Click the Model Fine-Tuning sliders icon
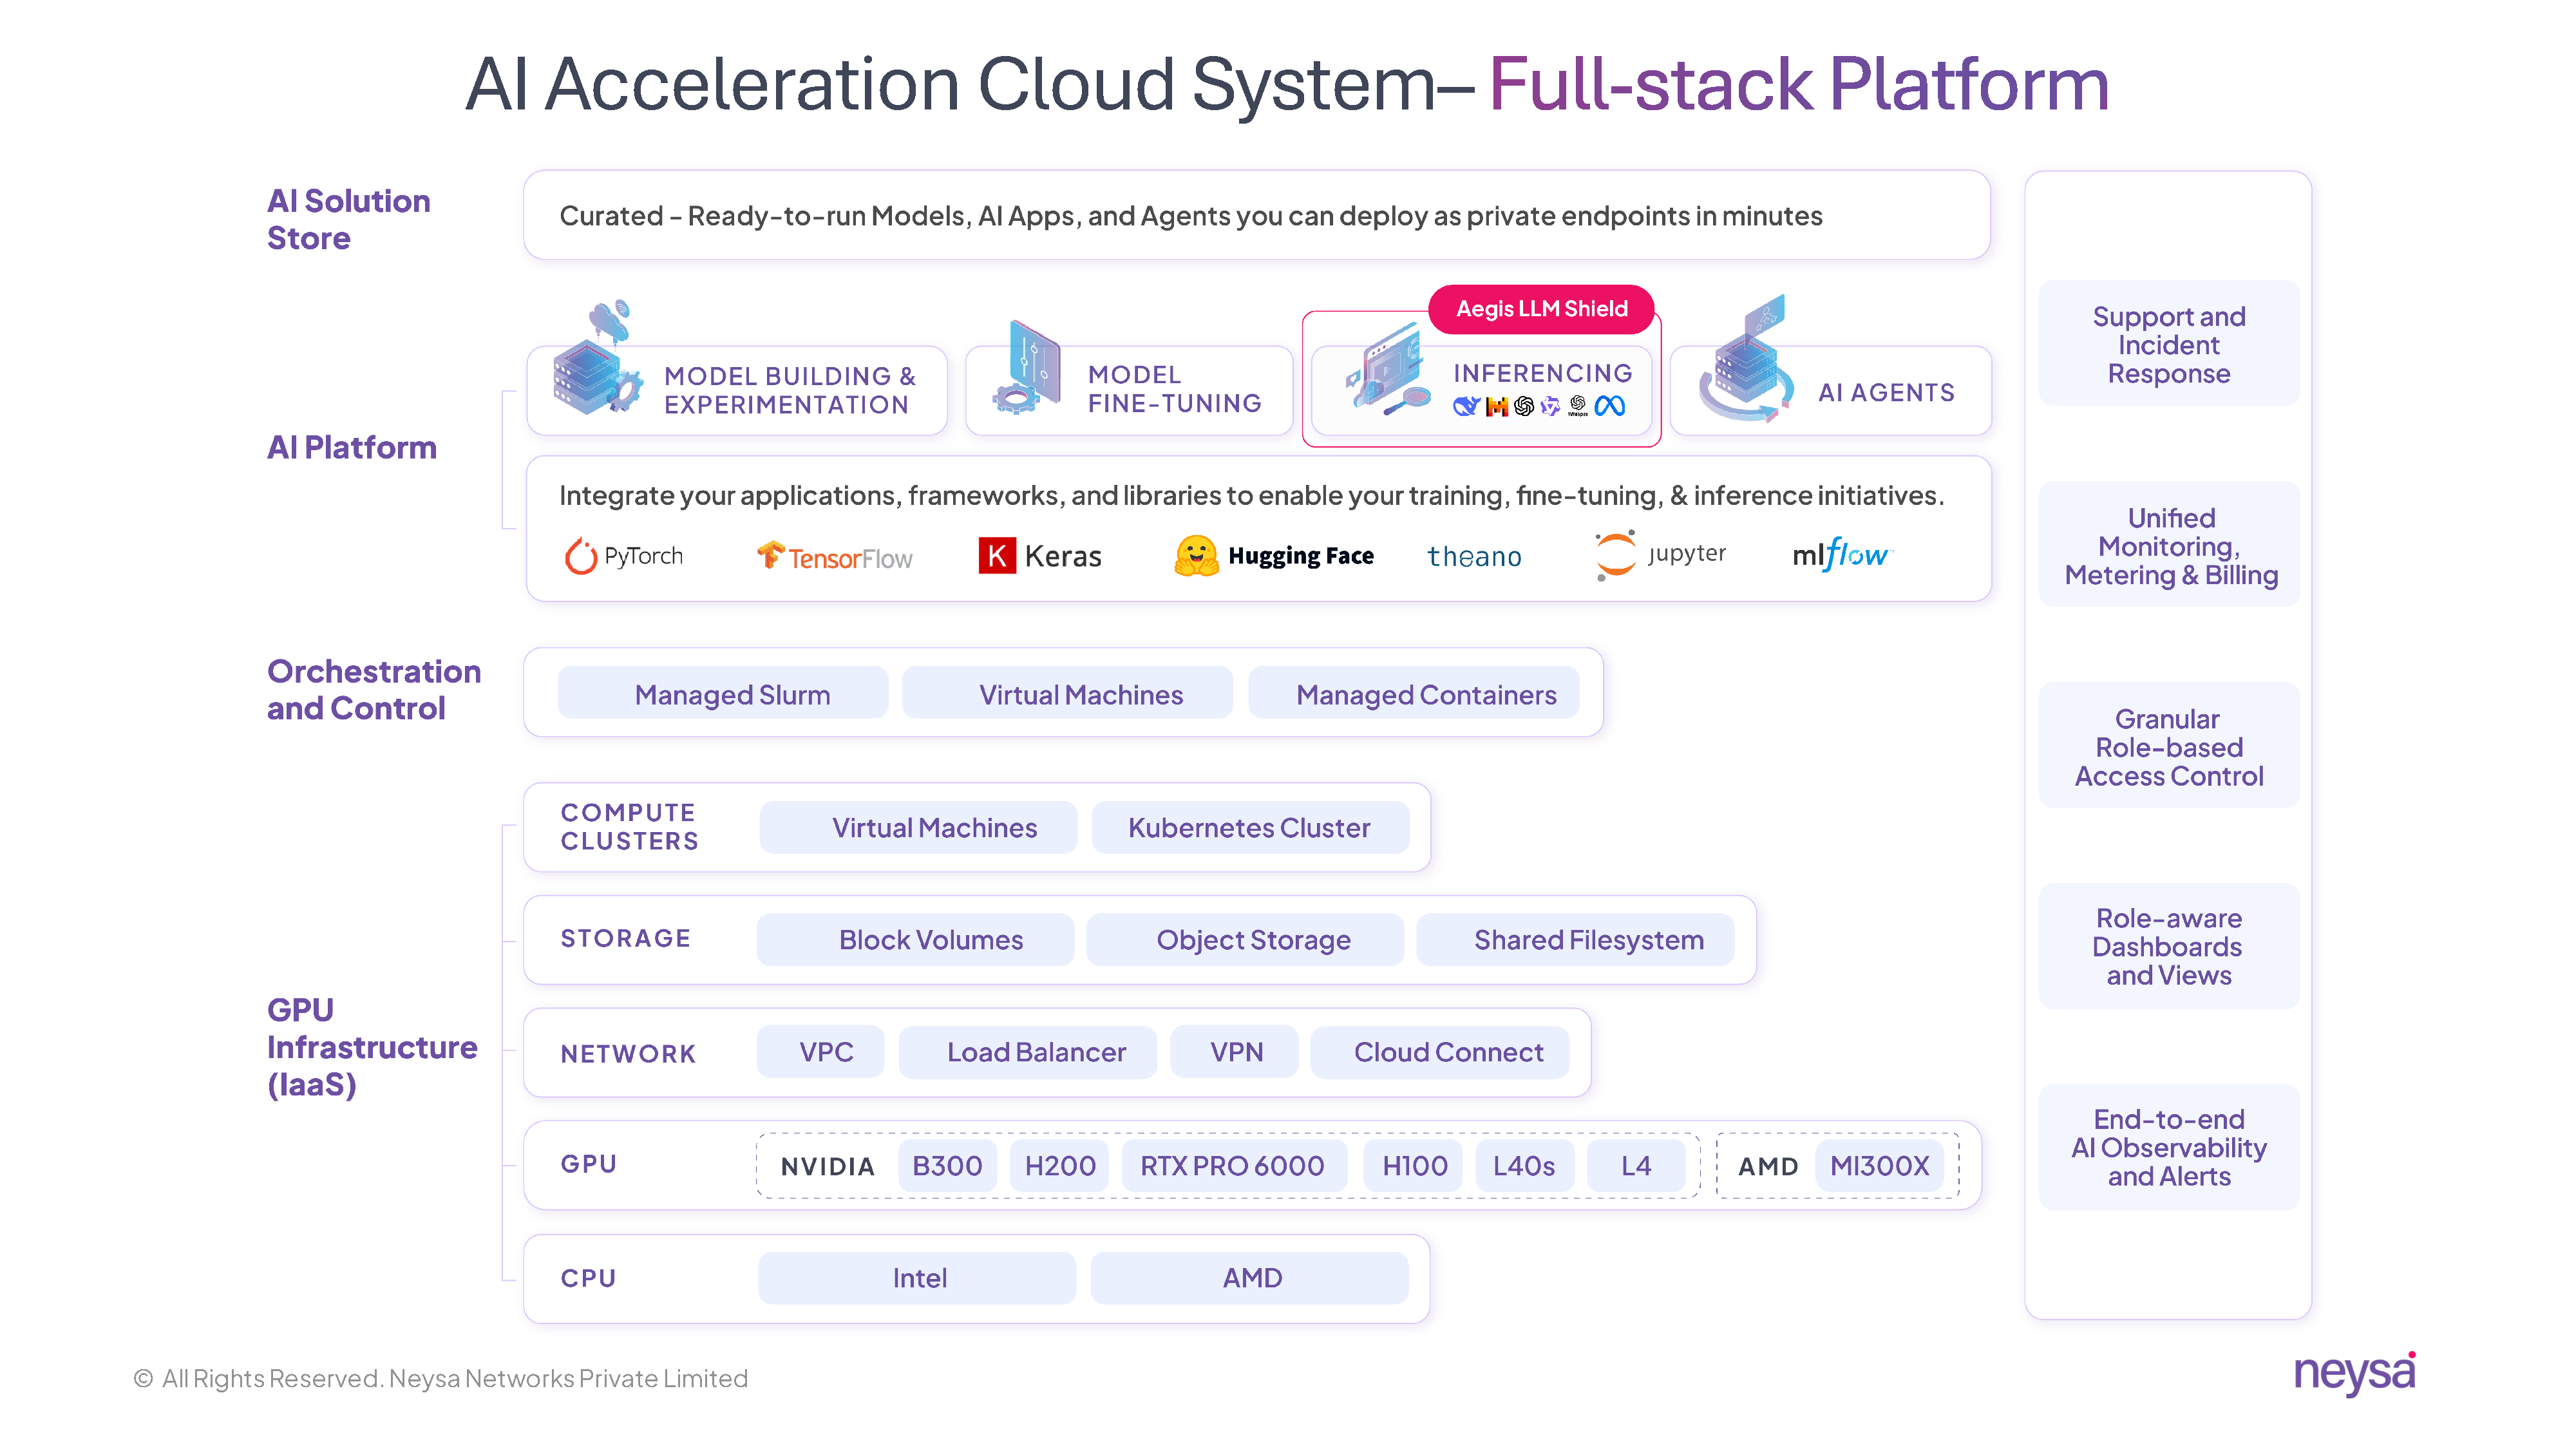This screenshot has width=2576, height=1449. tap(1026, 368)
